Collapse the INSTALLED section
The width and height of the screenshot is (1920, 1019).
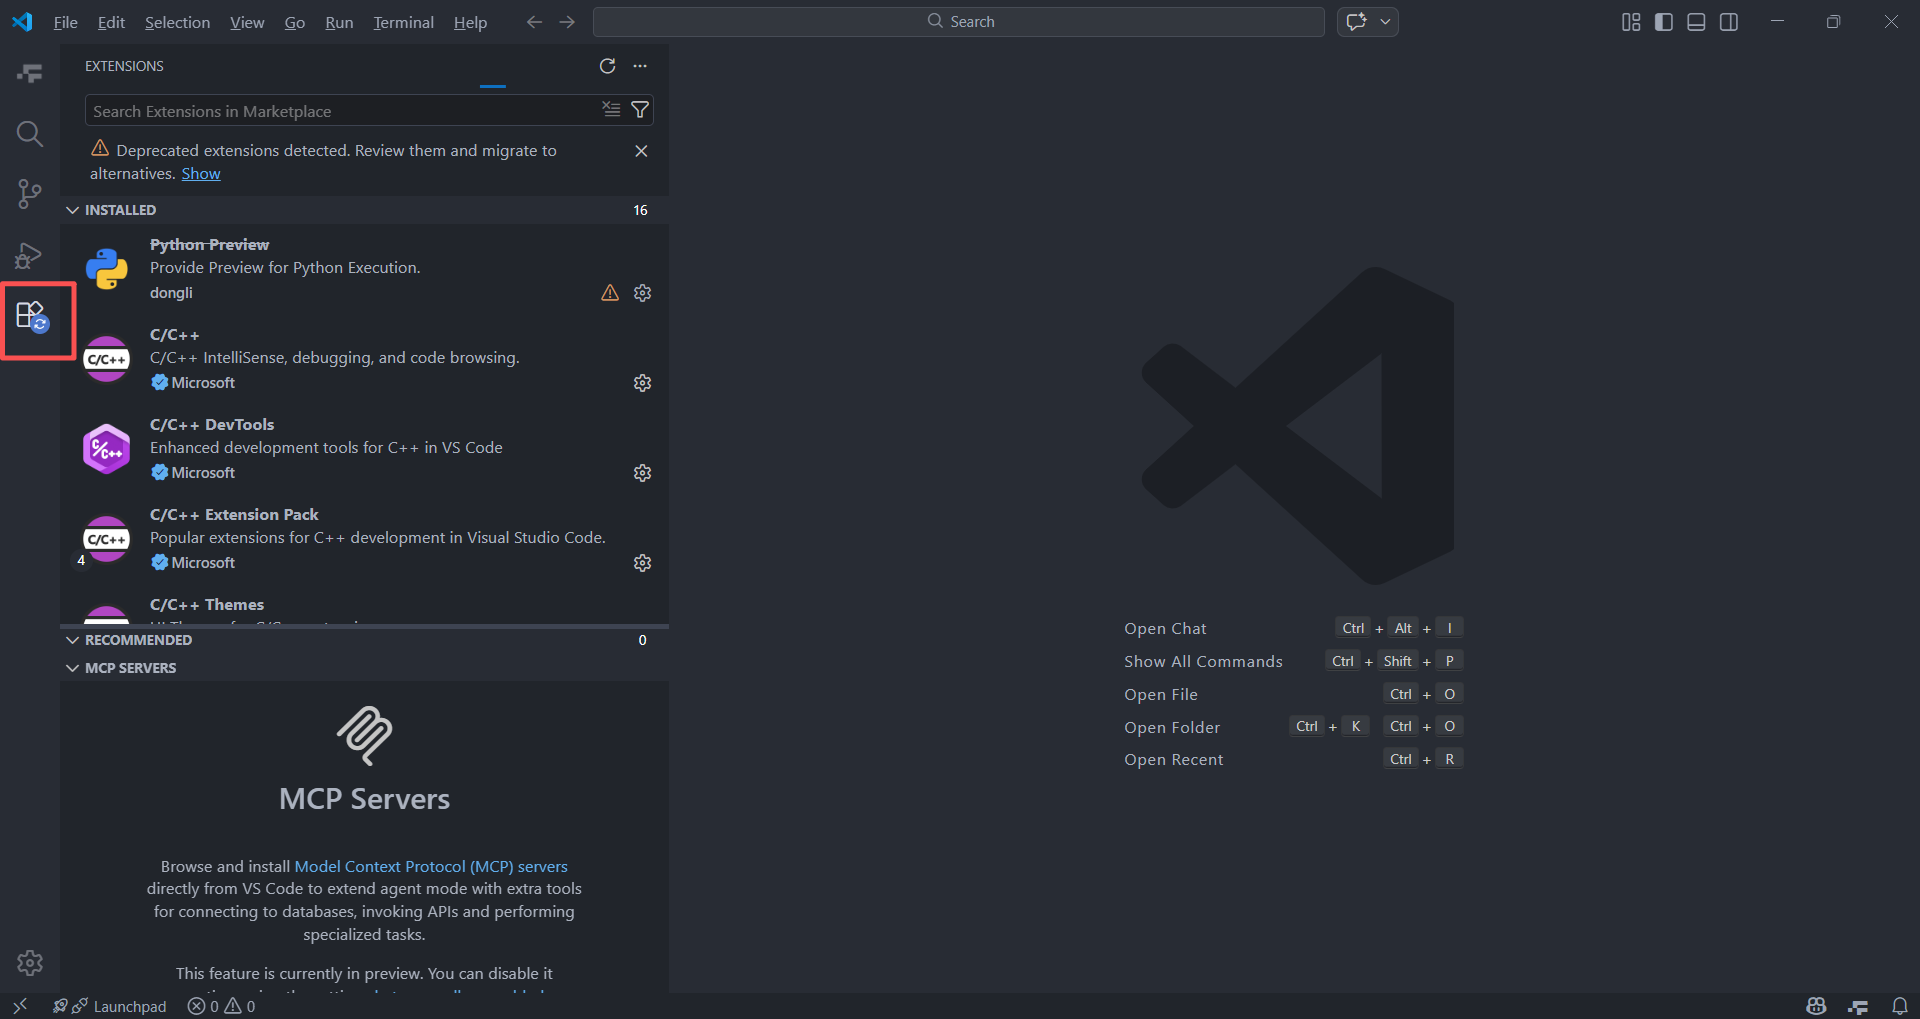coord(73,210)
